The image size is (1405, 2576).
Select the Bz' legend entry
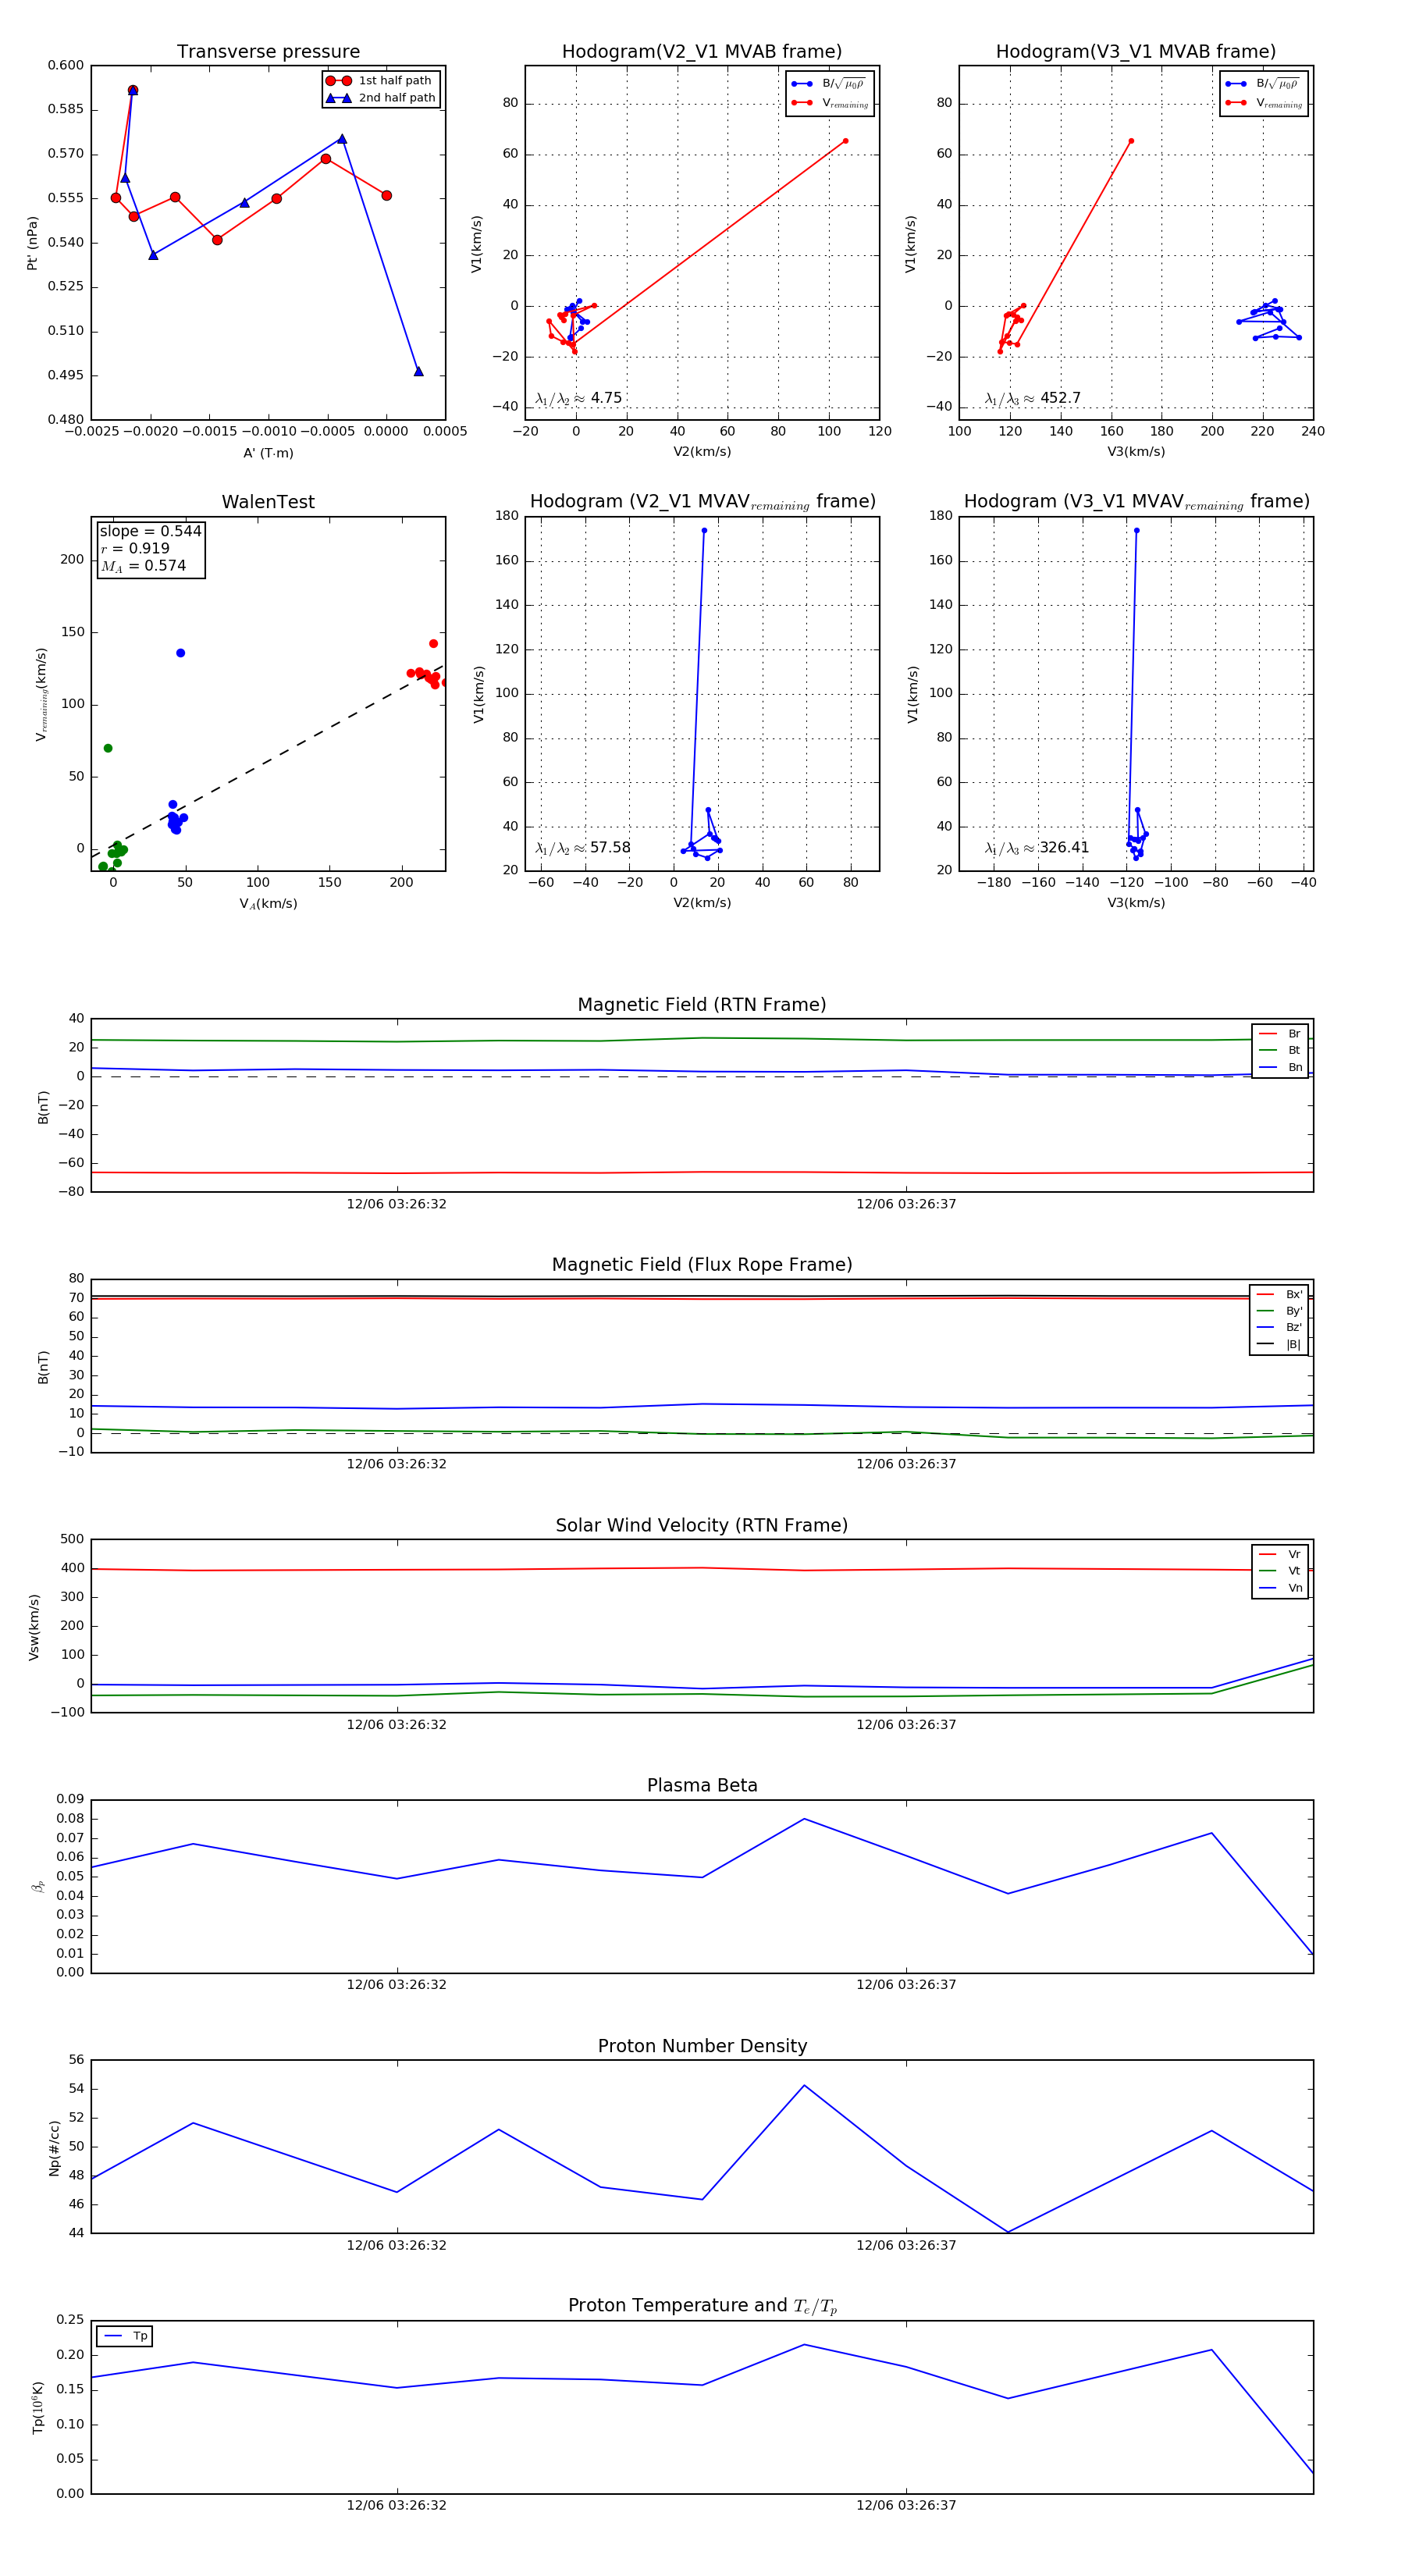(x=1279, y=1327)
